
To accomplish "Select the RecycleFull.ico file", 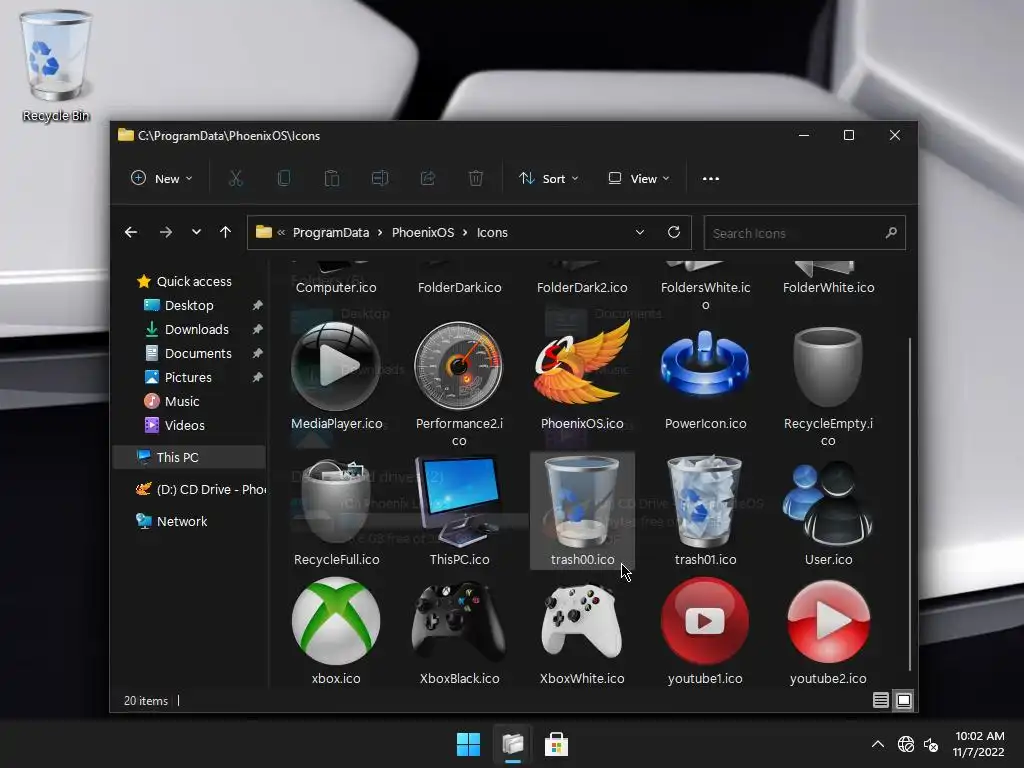I will click(336, 511).
